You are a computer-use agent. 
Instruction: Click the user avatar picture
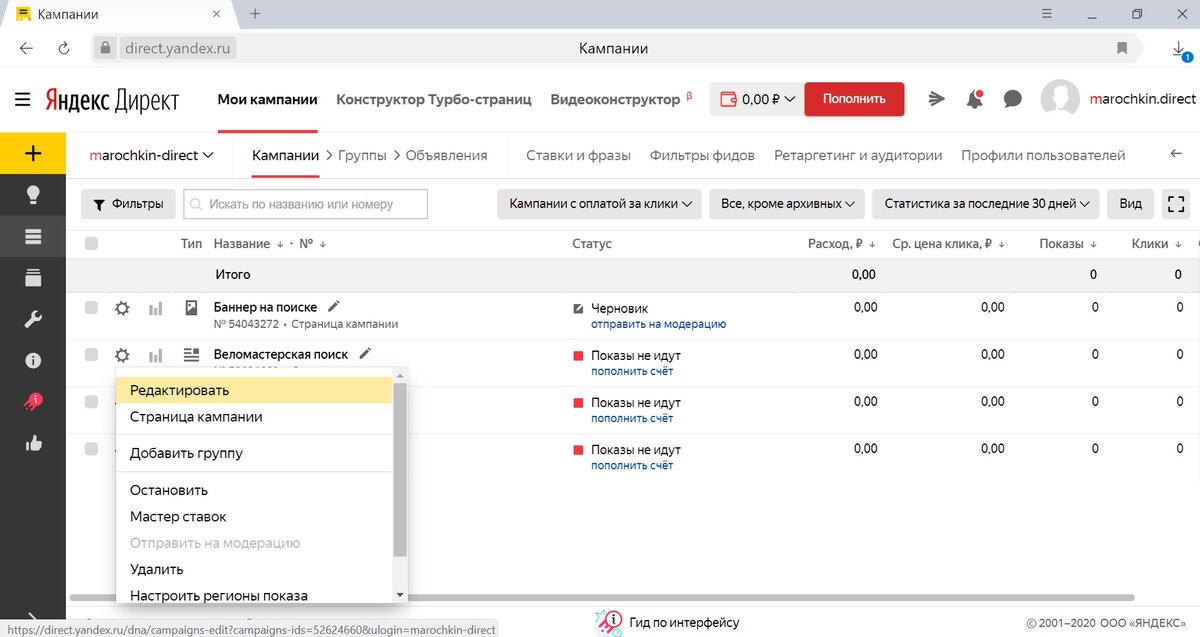click(1060, 99)
